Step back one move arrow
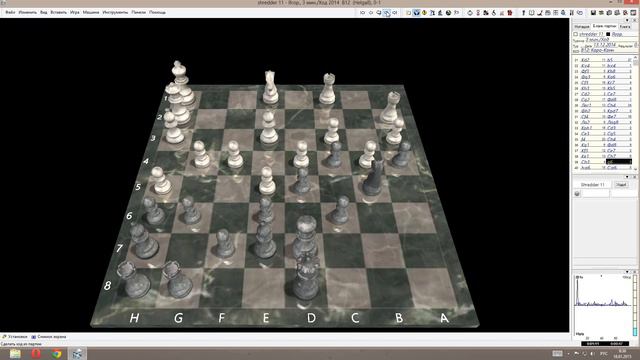This screenshot has height=360, width=640. 371,13
